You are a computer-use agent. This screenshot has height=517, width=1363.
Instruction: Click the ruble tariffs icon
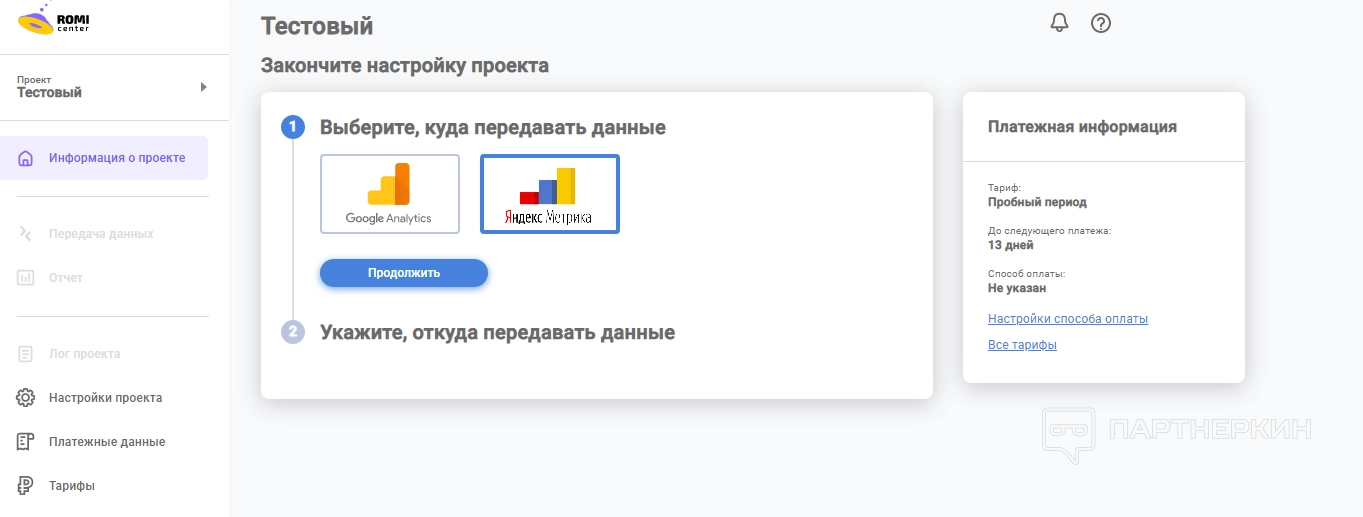pyautogui.click(x=26, y=486)
